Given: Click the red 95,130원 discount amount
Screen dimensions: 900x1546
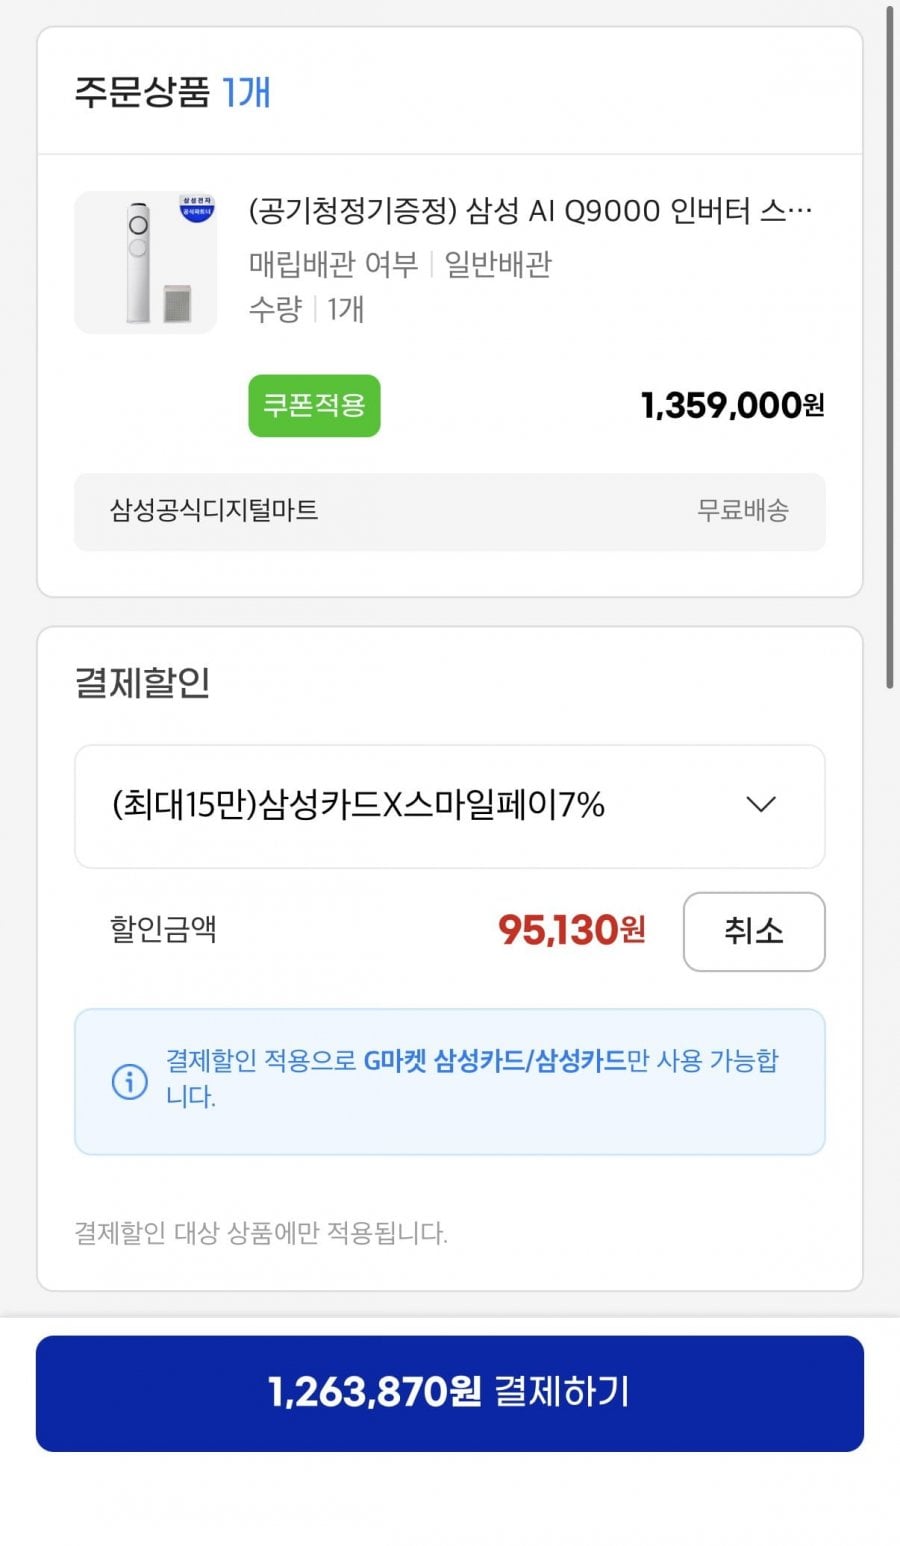Looking at the screenshot, I should pyautogui.click(x=571, y=931).
